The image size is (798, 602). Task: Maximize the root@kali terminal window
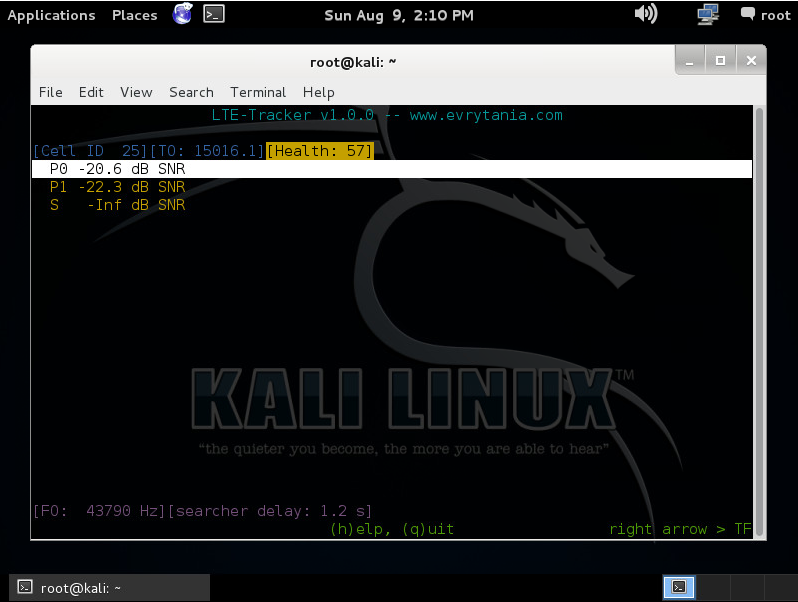pos(720,61)
